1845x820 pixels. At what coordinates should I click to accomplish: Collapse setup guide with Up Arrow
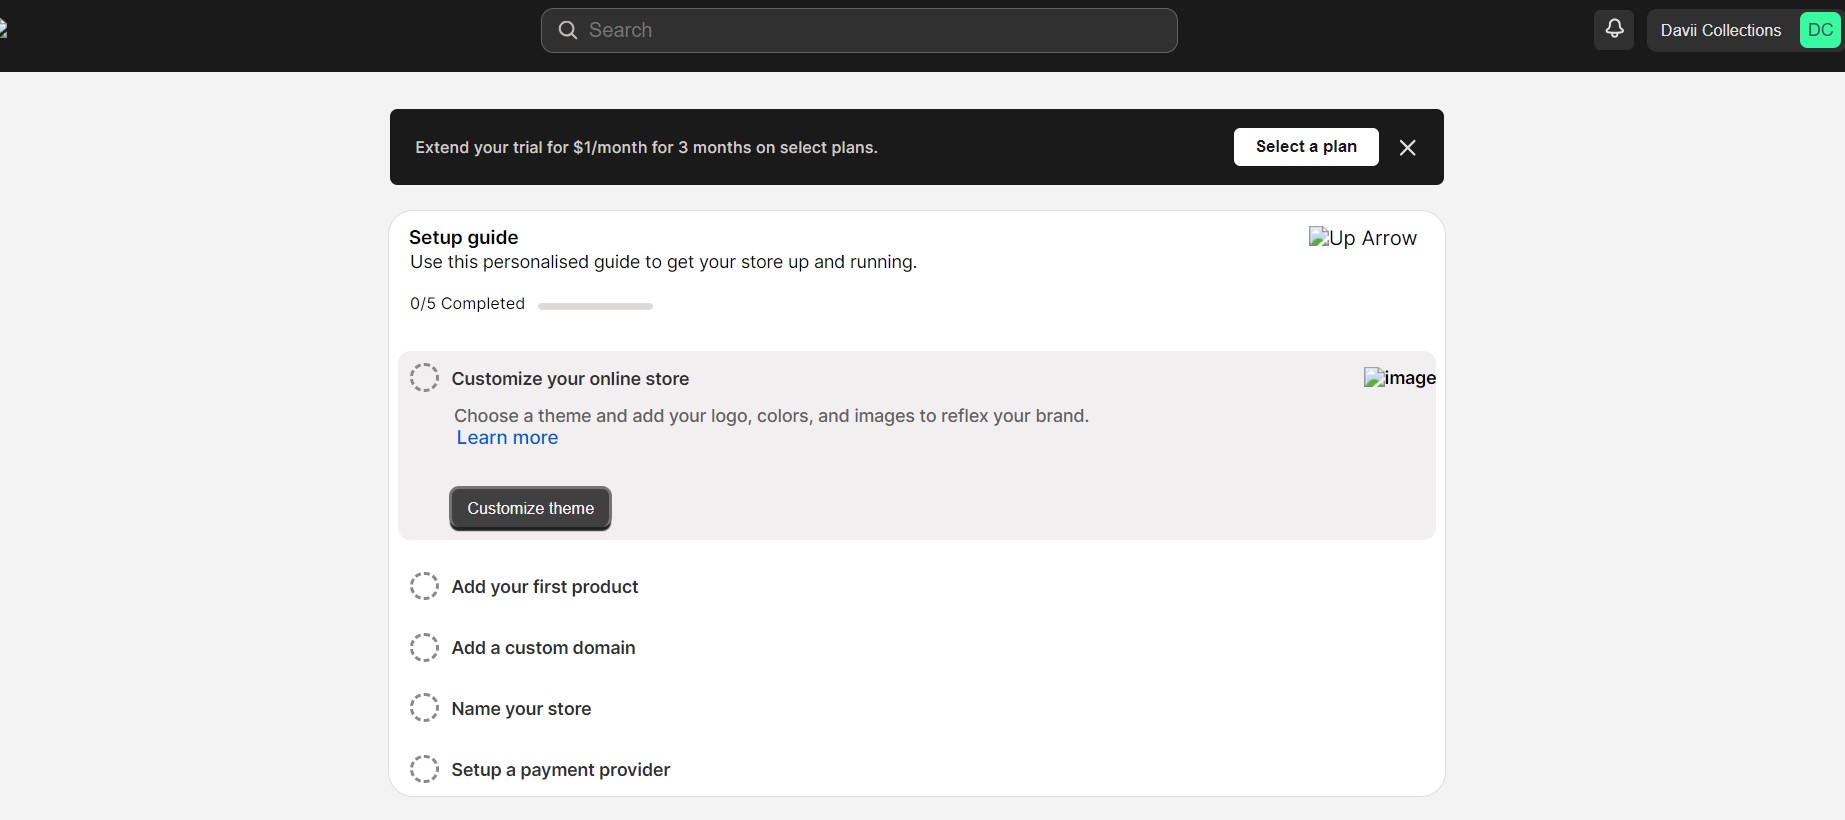click(1362, 238)
